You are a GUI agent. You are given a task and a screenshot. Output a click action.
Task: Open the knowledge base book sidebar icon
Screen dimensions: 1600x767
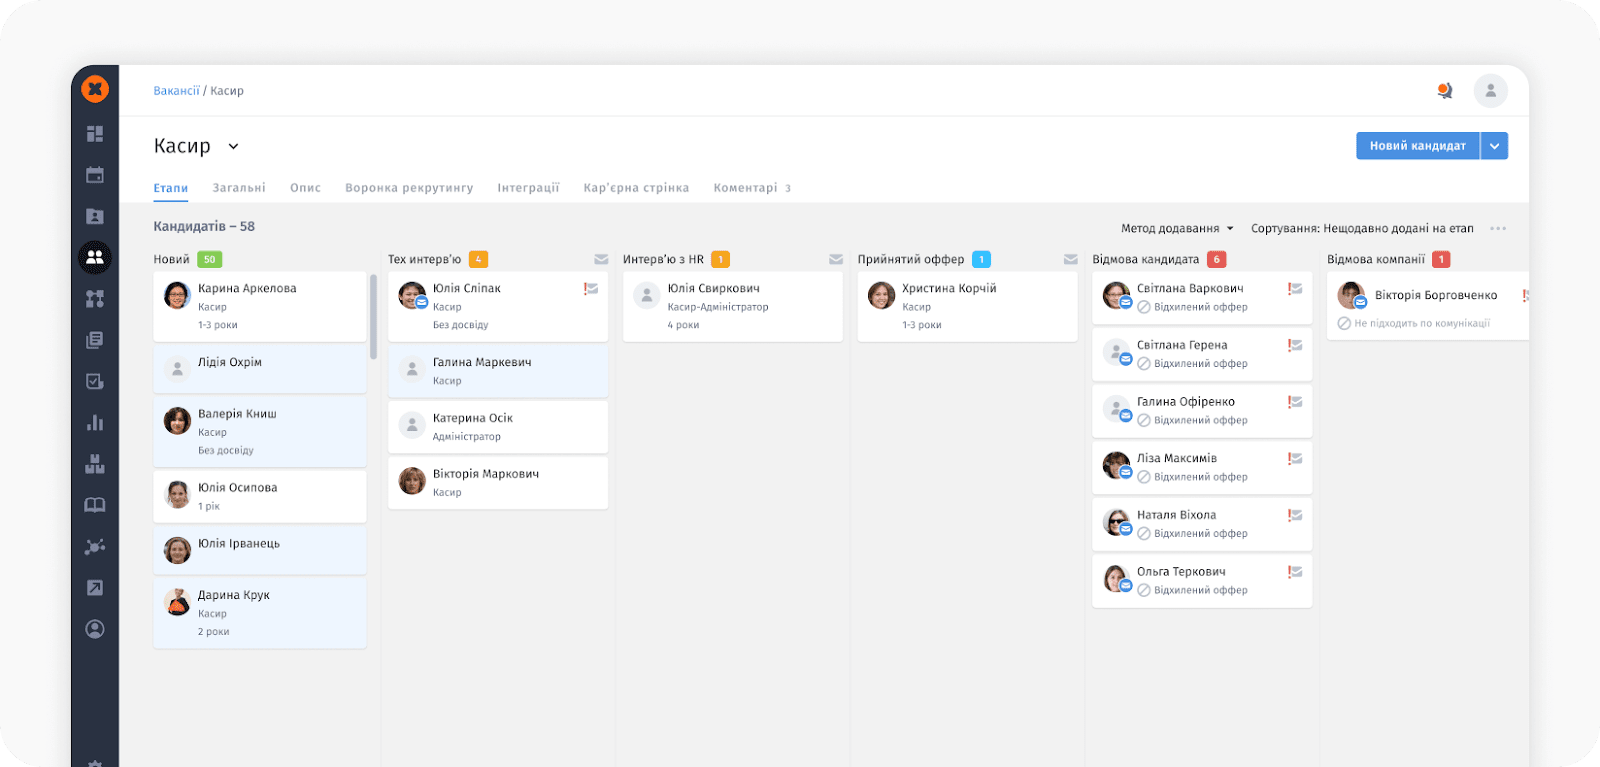click(x=95, y=505)
